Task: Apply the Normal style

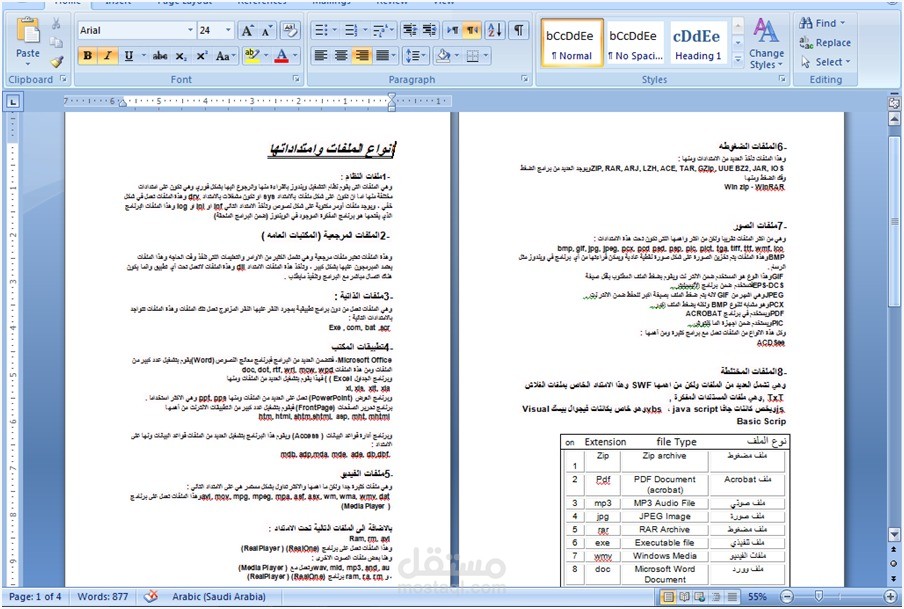Action: [x=572, y=42]
